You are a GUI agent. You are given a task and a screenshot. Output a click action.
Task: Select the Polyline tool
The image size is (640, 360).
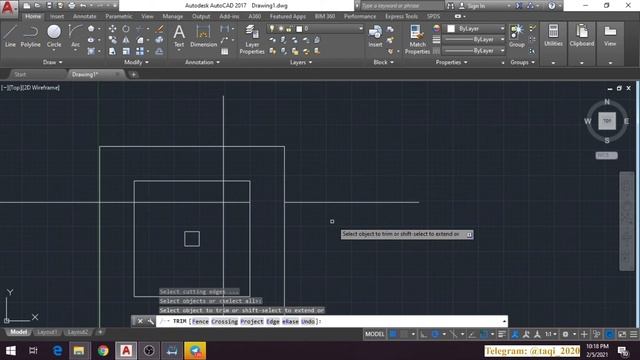(31, 36)
